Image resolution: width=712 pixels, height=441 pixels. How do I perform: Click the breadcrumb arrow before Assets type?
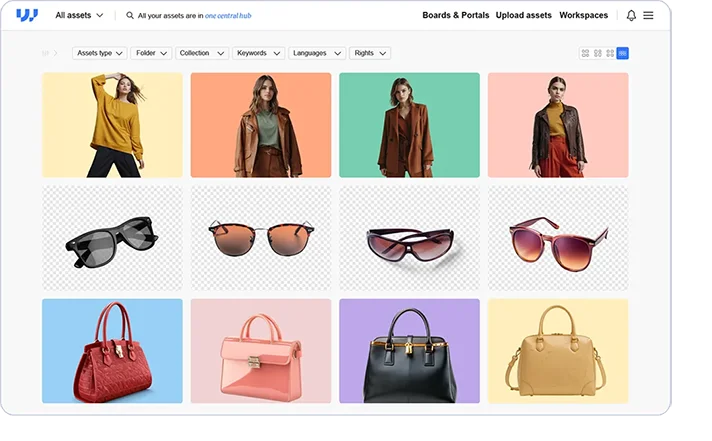tap(55, 53)
